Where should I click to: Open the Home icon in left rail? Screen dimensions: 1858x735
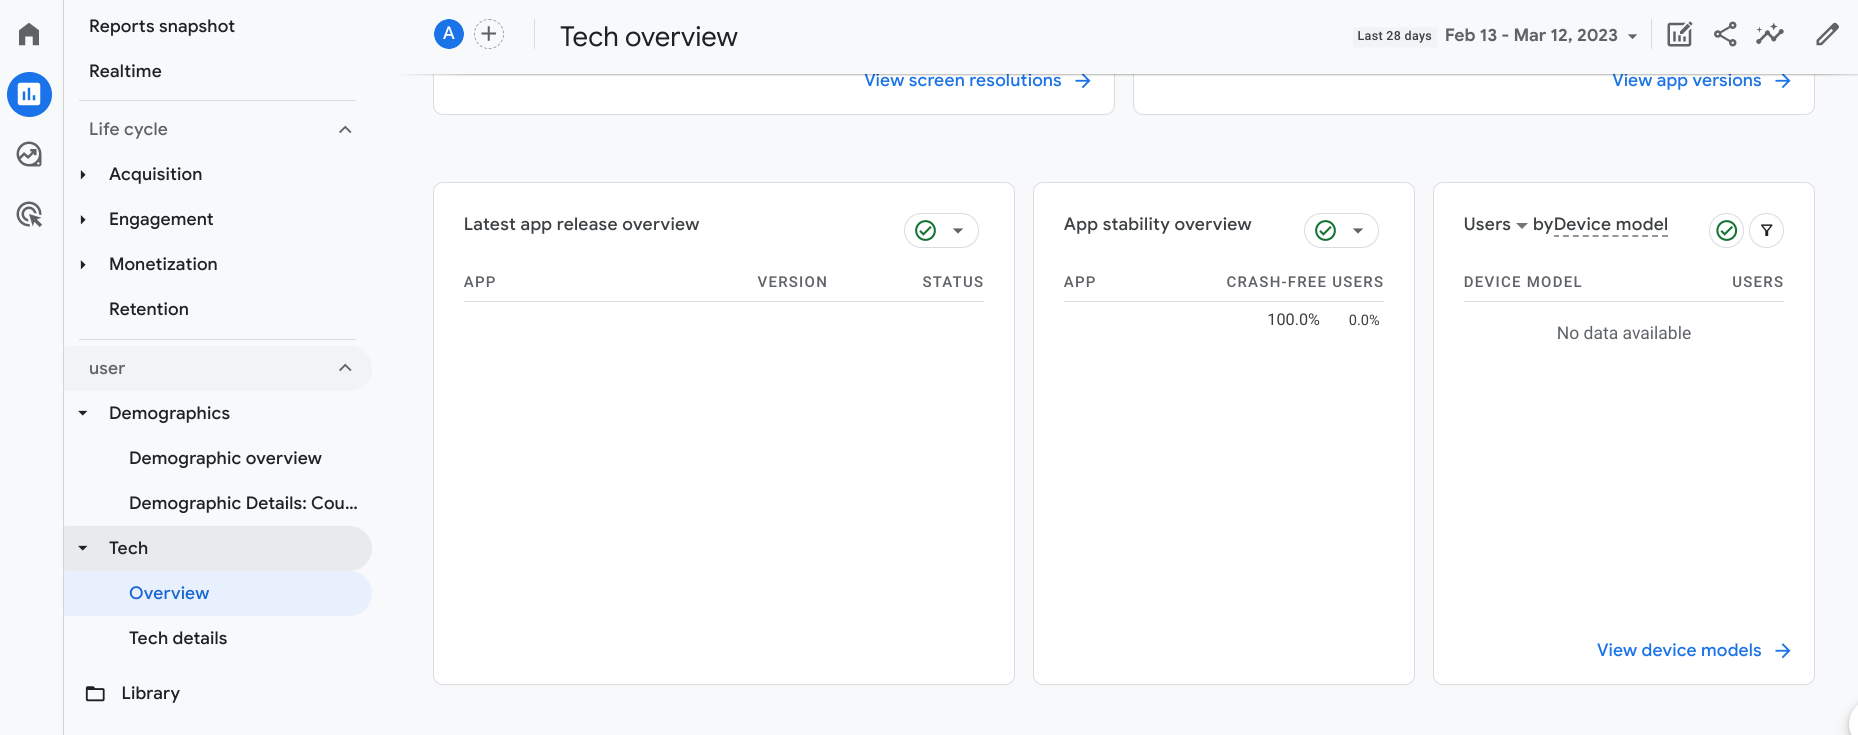click(29, 35)
